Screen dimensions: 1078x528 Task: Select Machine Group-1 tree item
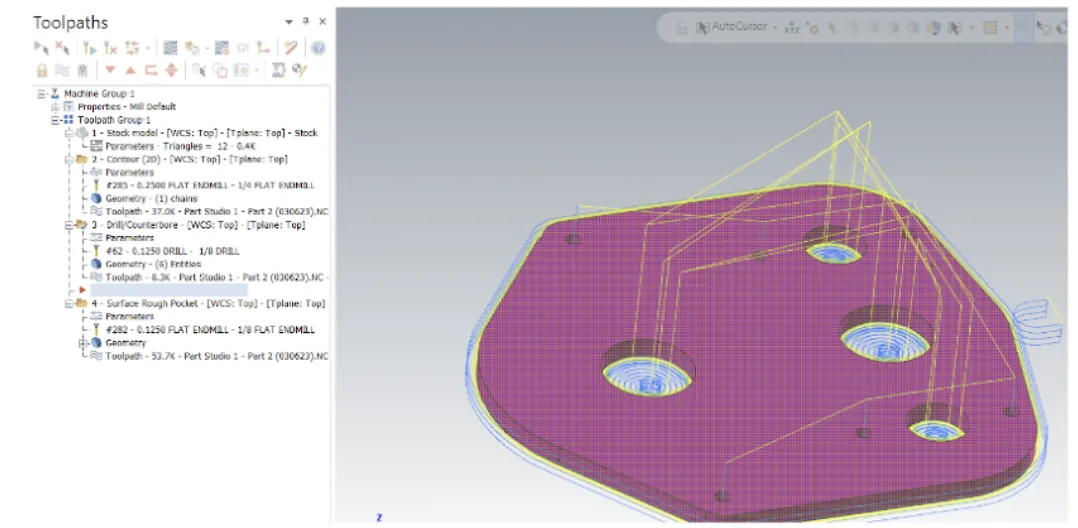[x=99, y=94]
